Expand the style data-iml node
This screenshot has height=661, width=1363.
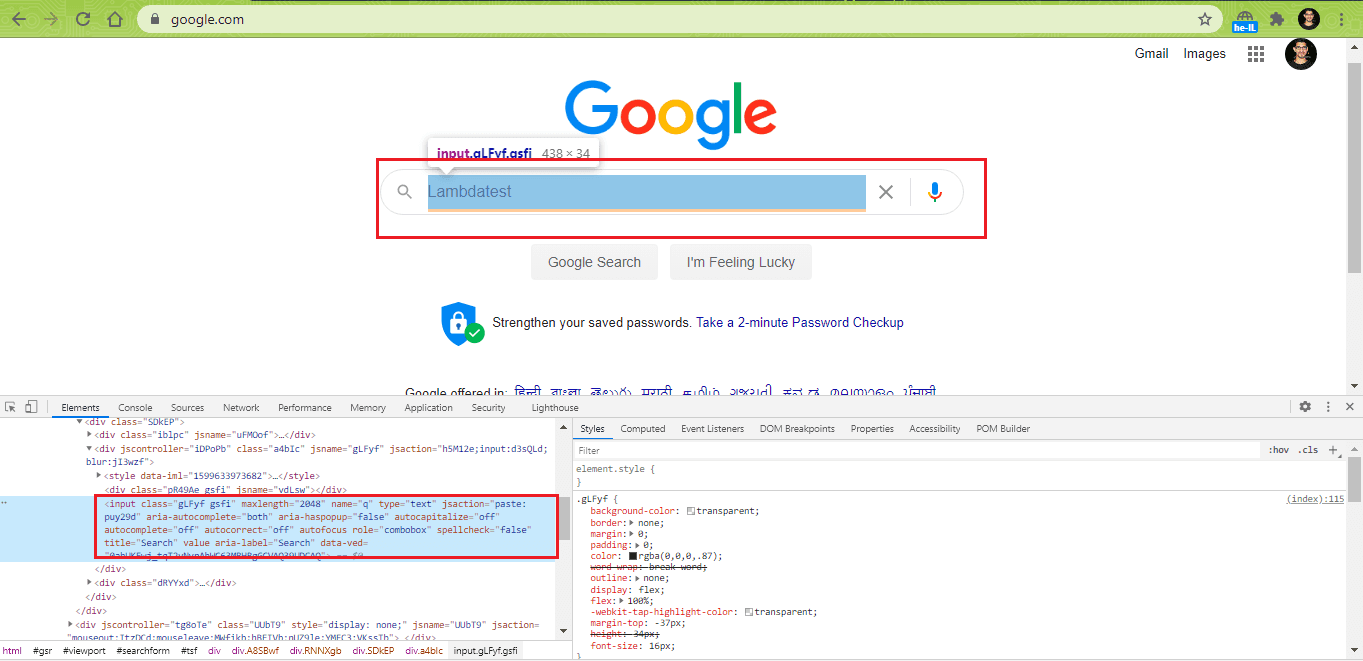[99, 476]
